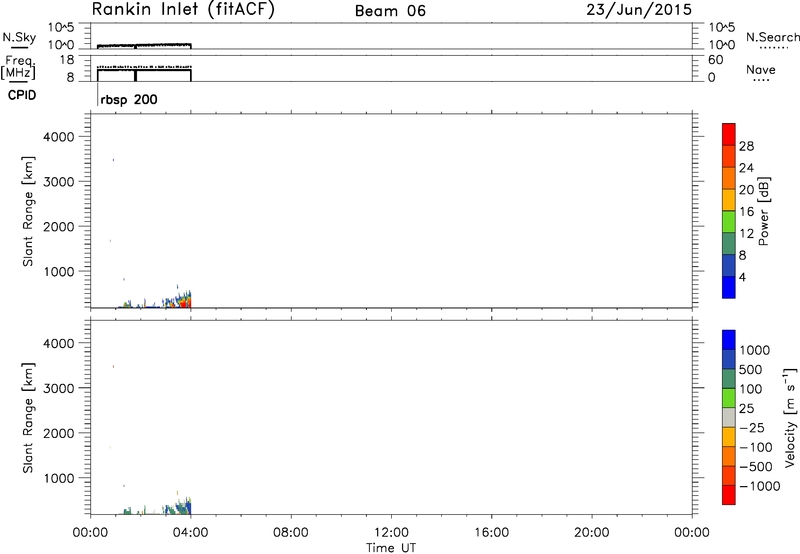The width and height of the screenshot is (800, 554).
Task: Click the 24 tick on Power colorbar
Action: pos(746,168)
